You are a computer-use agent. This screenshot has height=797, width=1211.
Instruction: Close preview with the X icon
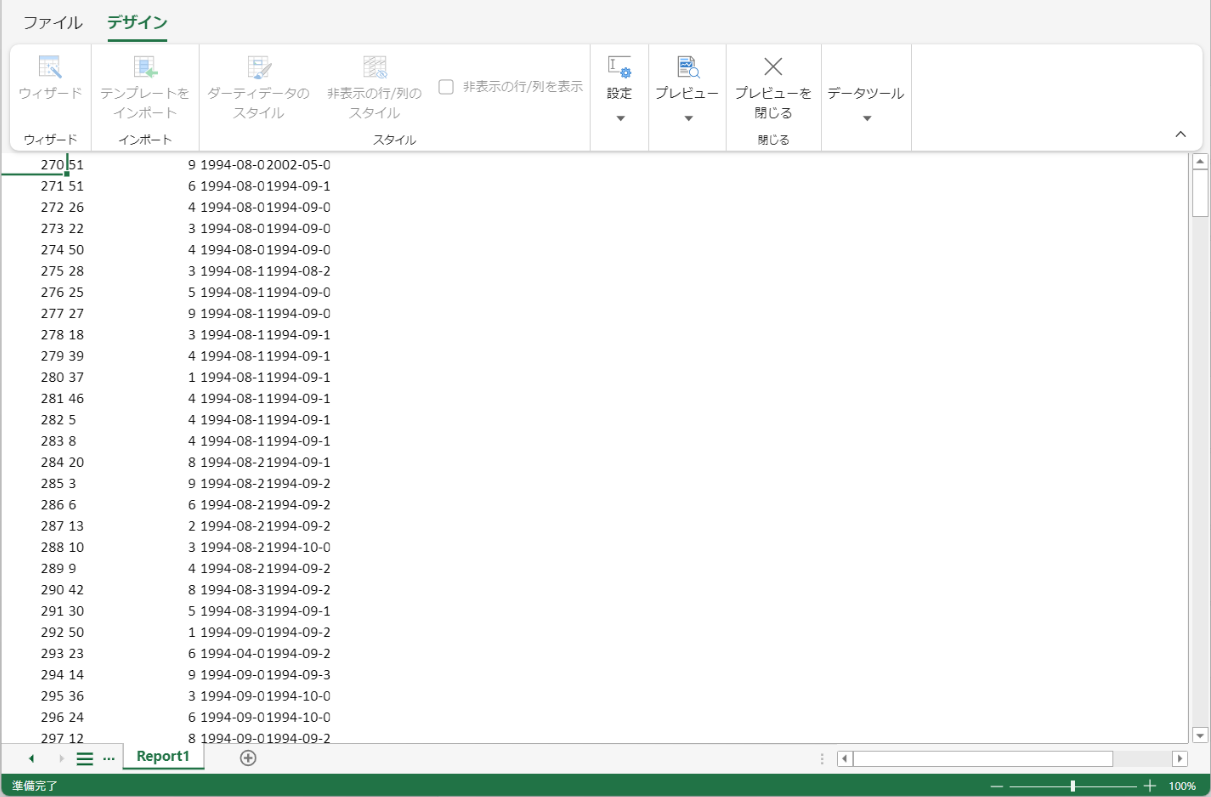point(773,67)
